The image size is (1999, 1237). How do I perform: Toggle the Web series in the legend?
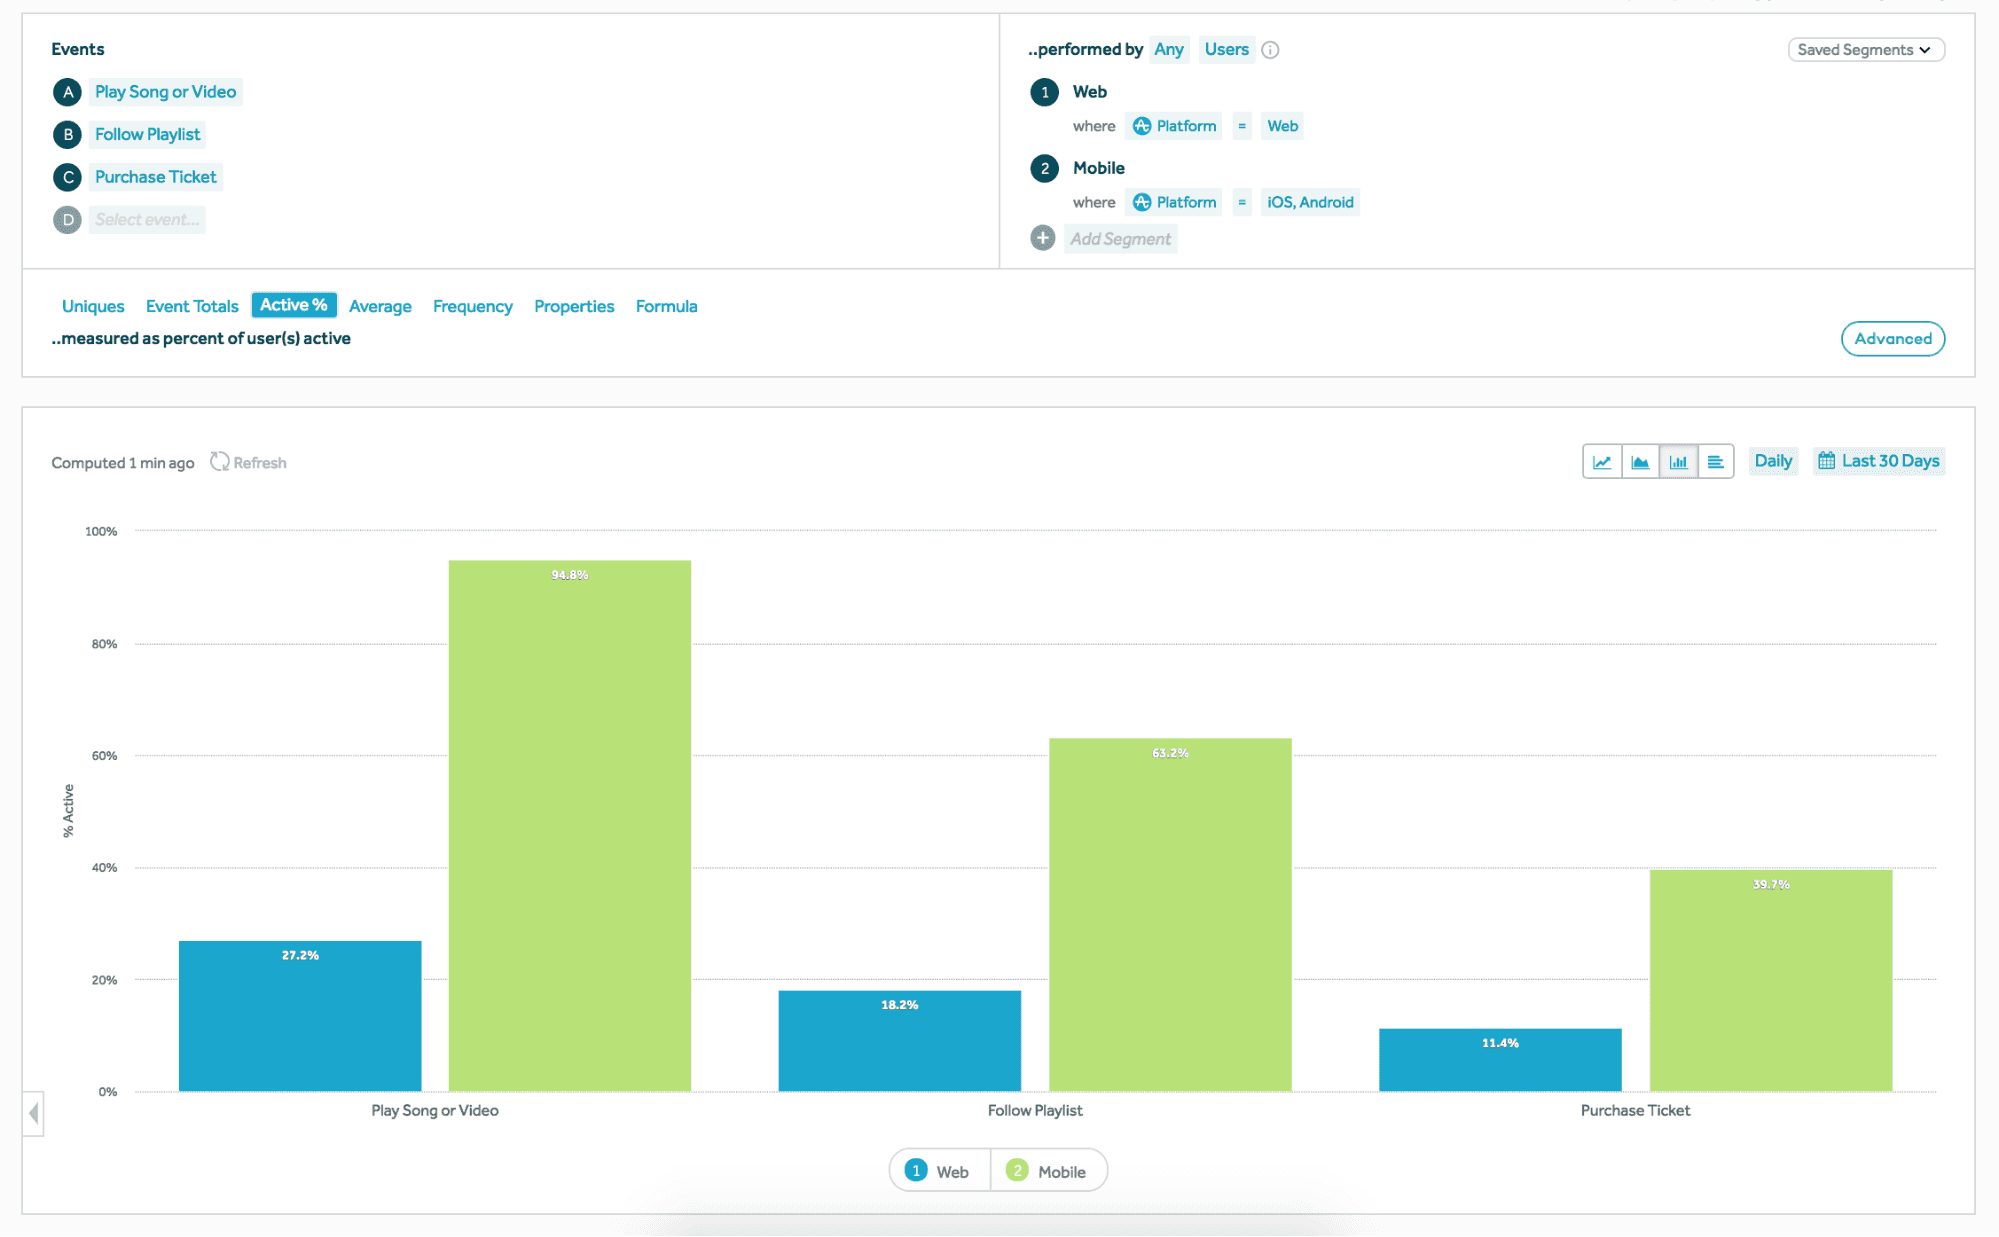(x=938, y=1170)
